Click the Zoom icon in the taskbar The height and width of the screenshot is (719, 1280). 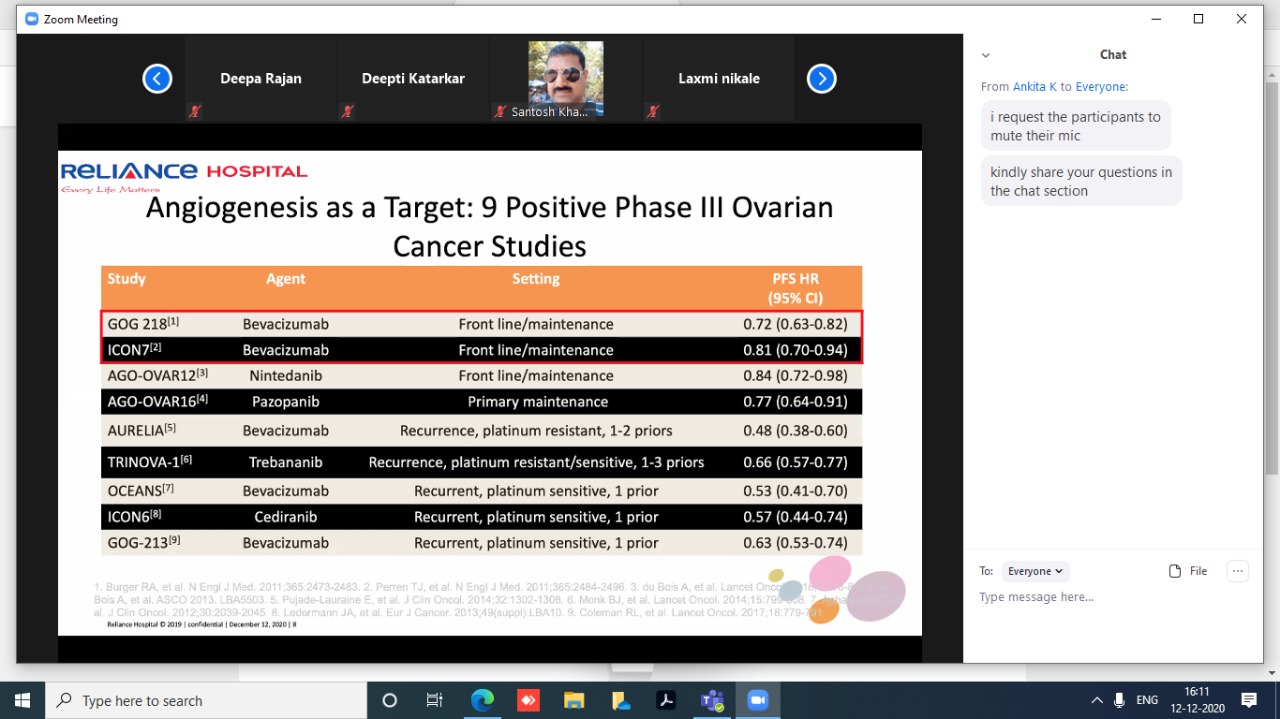757,700
